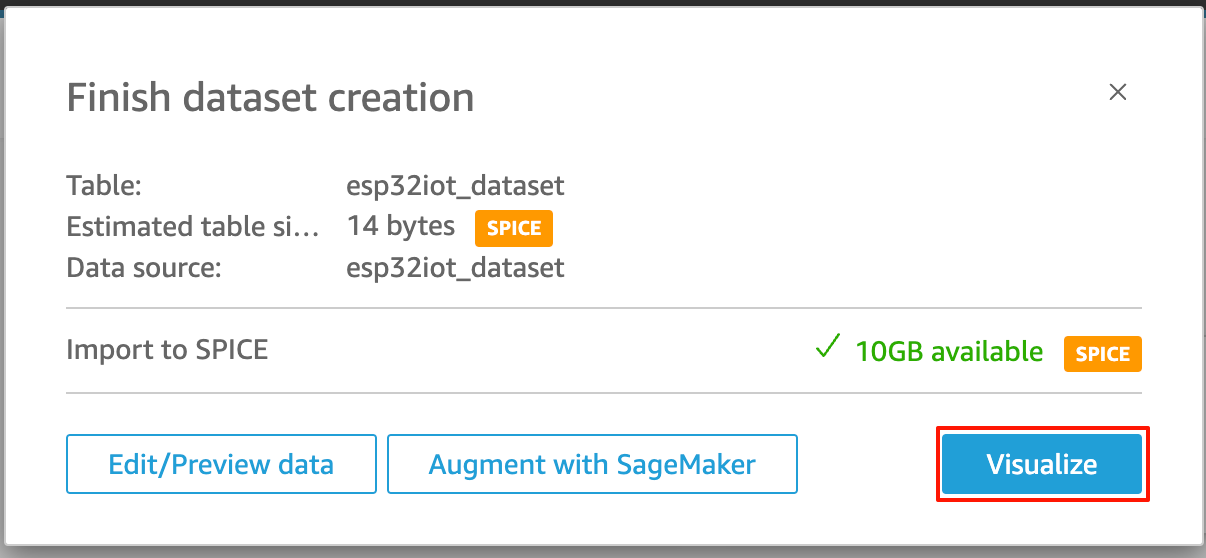Select the Data source esp32iot_dataset value

(456, 267)
